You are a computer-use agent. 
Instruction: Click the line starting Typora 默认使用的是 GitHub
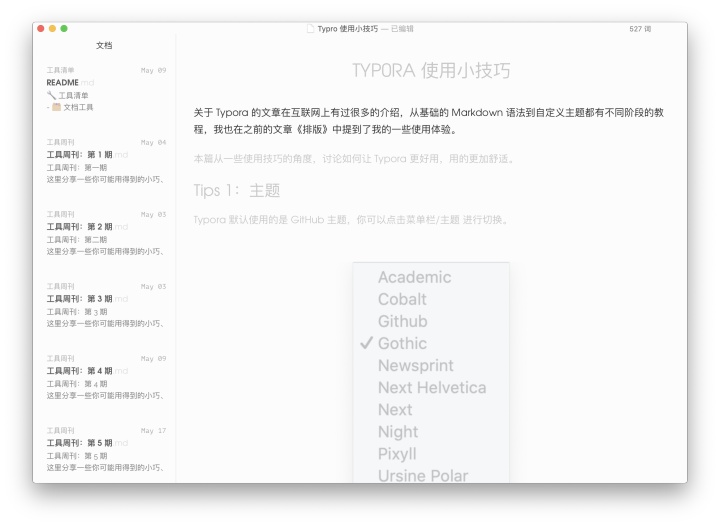coord(351,220)
